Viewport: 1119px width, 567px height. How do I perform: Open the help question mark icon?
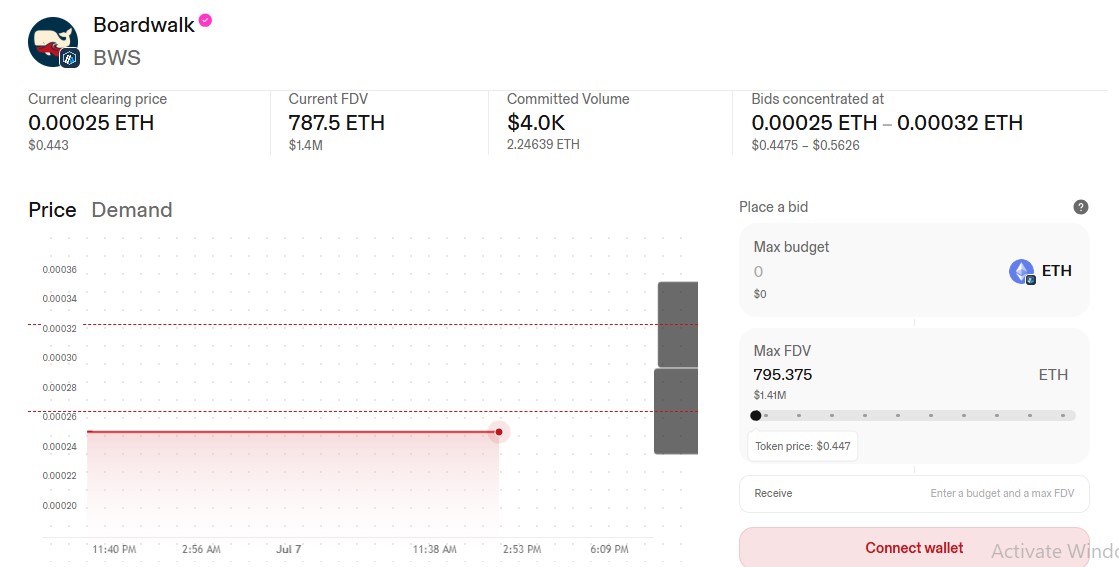pos(1080,207)
